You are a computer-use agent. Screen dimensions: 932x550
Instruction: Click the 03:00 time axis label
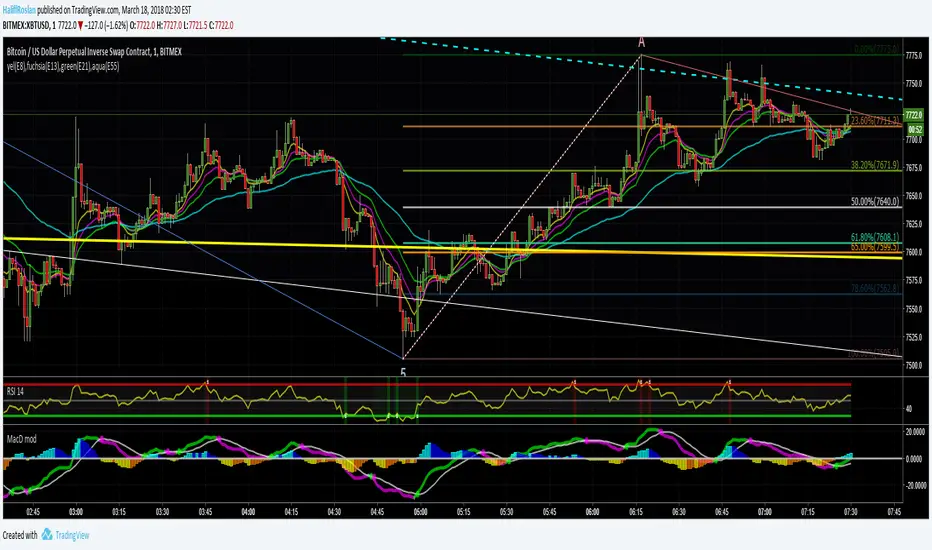pos(76,512)
